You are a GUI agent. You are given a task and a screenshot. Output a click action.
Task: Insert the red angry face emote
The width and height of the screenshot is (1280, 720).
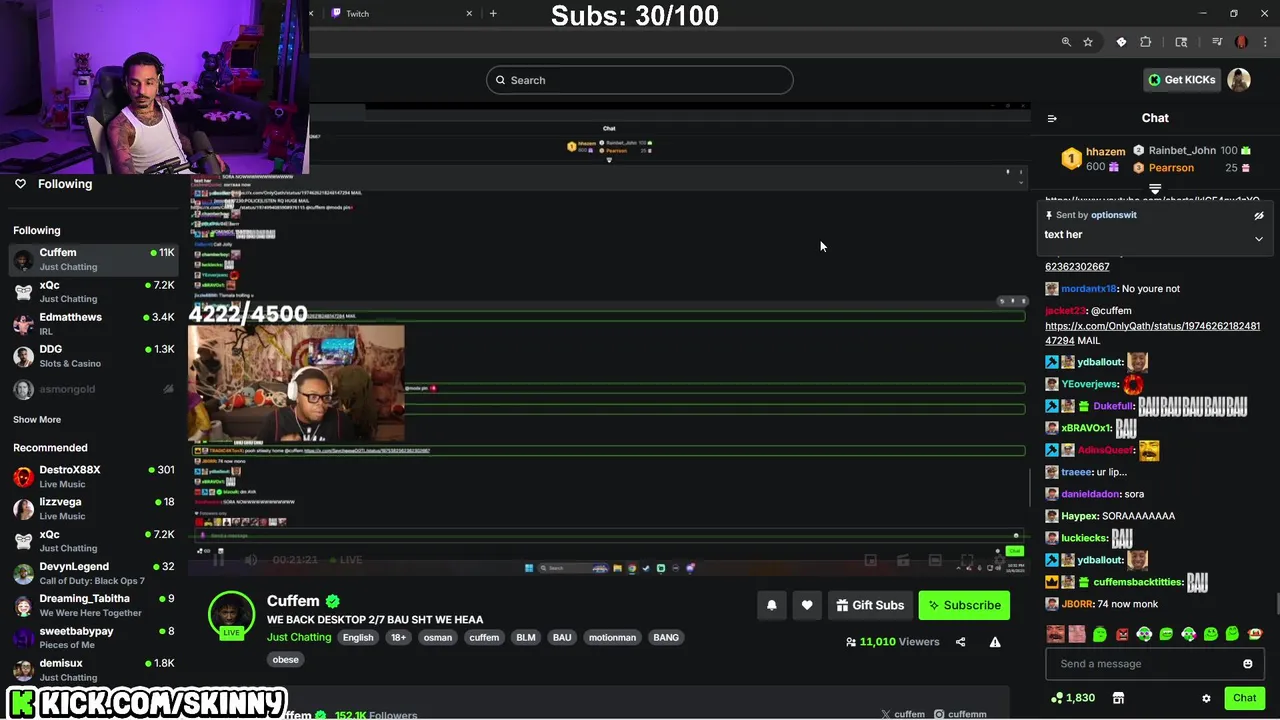[x=1122, y=634]
